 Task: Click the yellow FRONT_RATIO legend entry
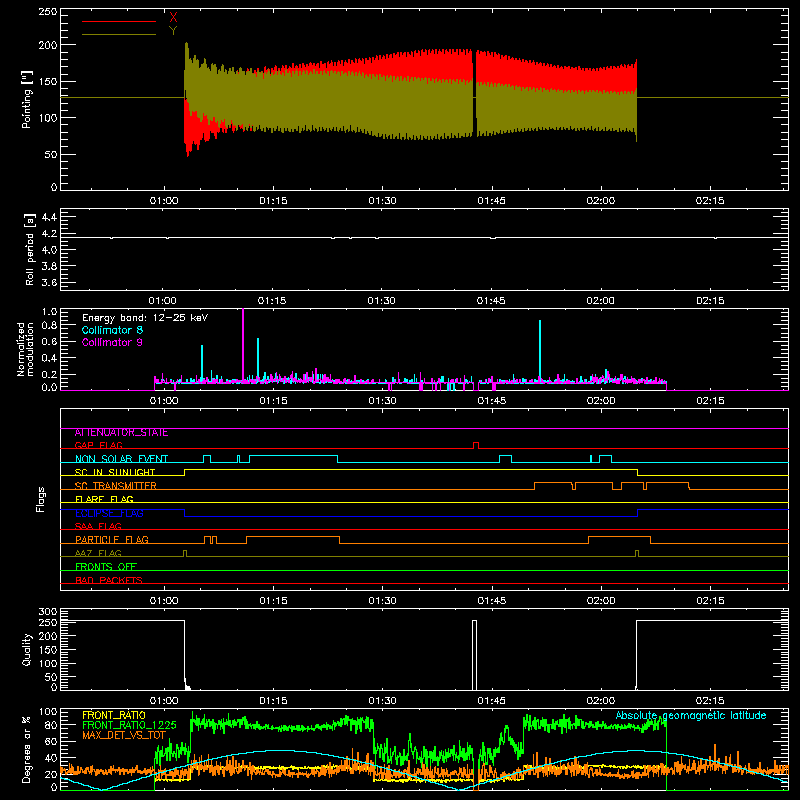click(x=114, y=715)
